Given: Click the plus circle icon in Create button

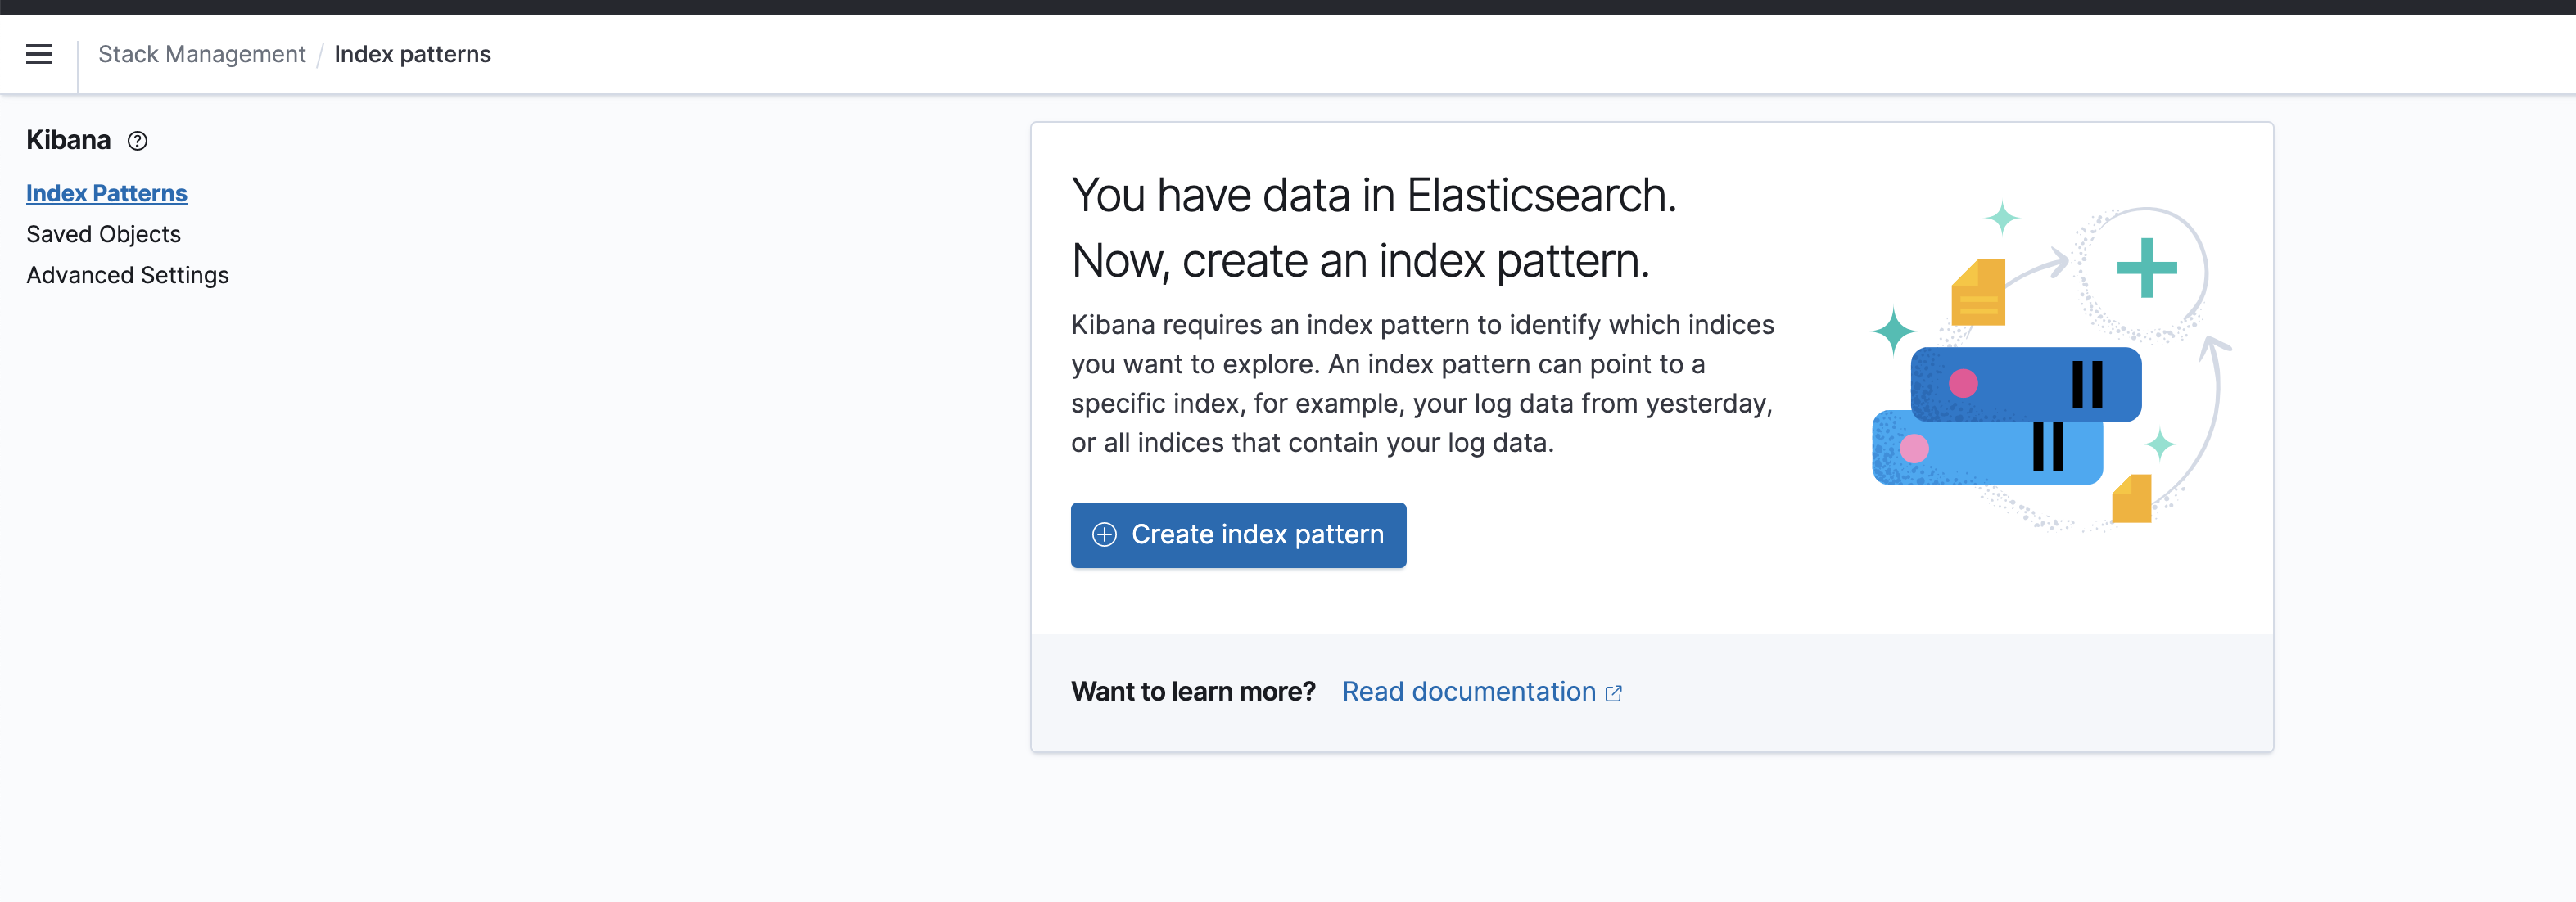Looking at the screenshot, I should point(1104,535).
